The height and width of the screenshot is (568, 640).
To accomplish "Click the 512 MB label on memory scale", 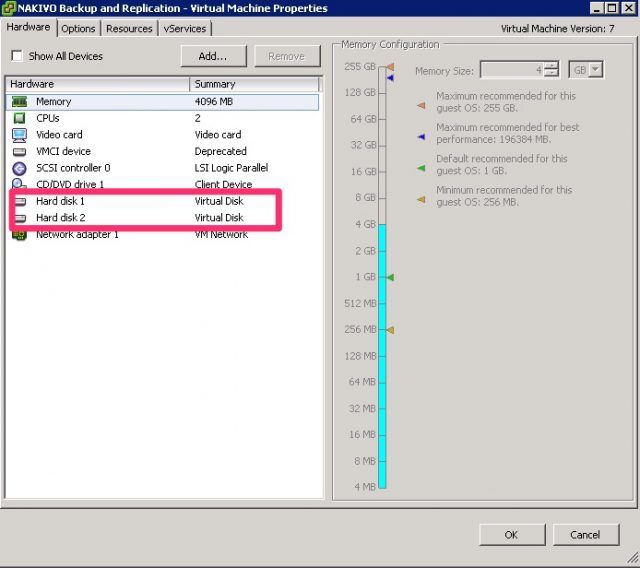I will pos(360,304).
